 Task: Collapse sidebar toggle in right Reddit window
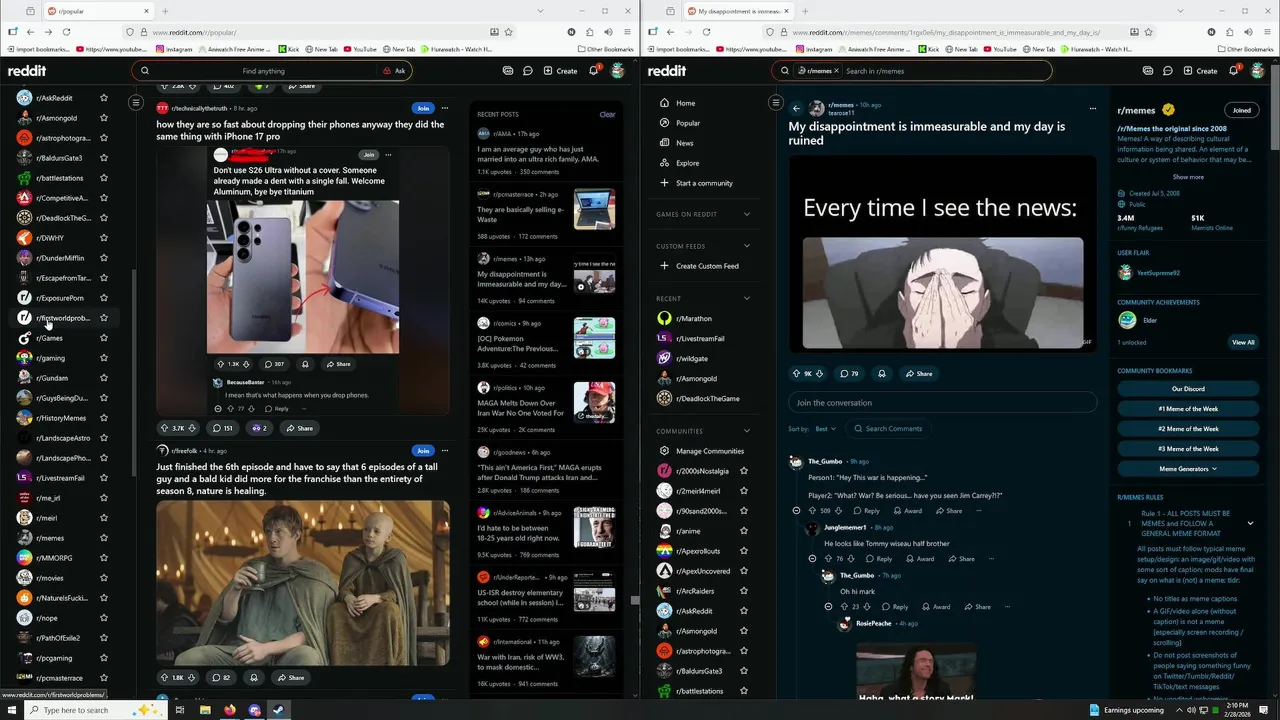pos(775,102)
